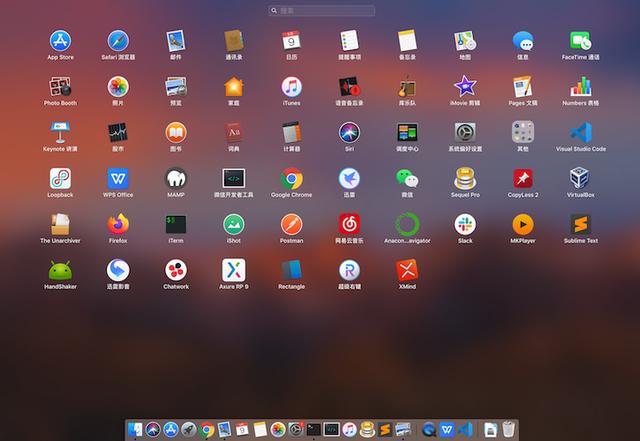Open Sequel Pro from Launchpad grid
Image resolution: width=640 pixels, height=441 pixels.
coord(465,178)
